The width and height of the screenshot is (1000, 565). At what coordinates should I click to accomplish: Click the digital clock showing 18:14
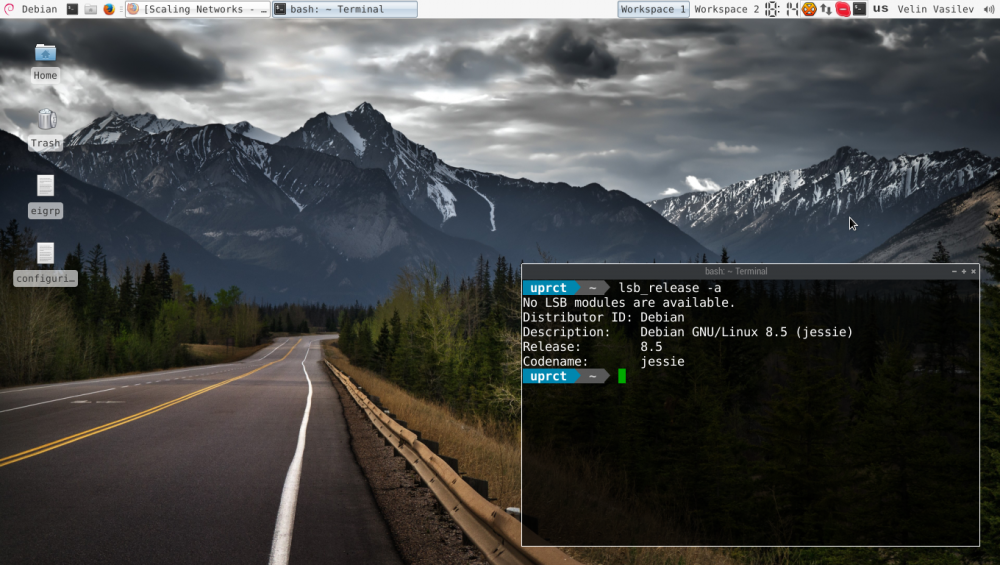pyautogui.click(x=782, y=9)
